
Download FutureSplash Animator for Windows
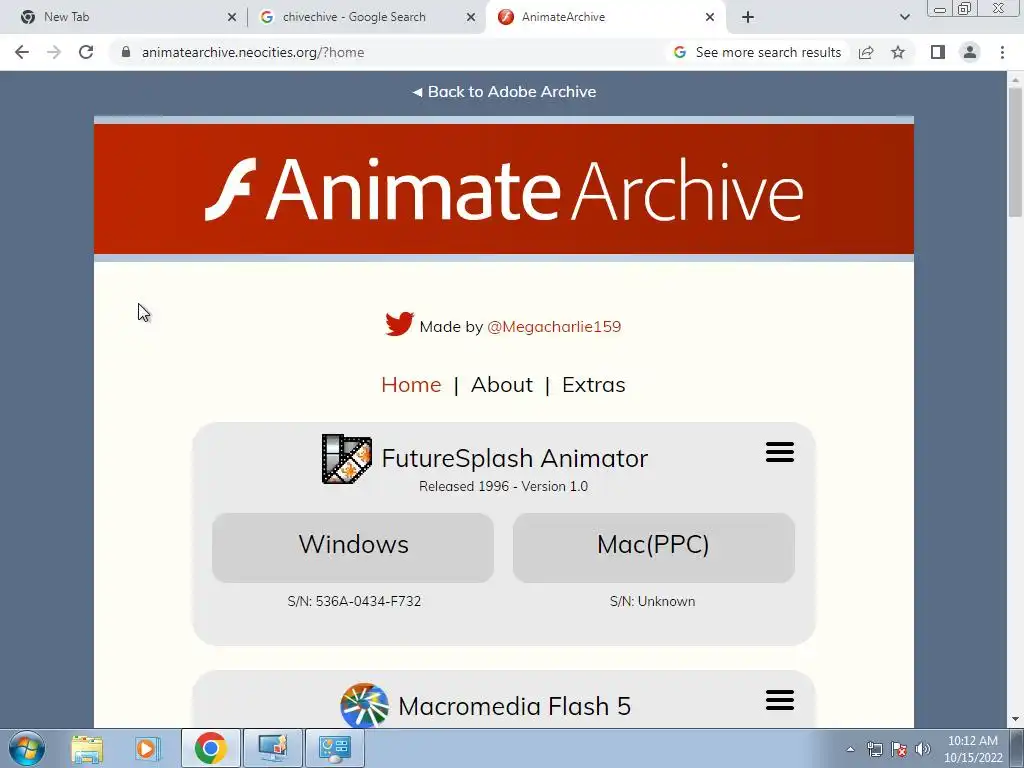click(x=353, y=547)
